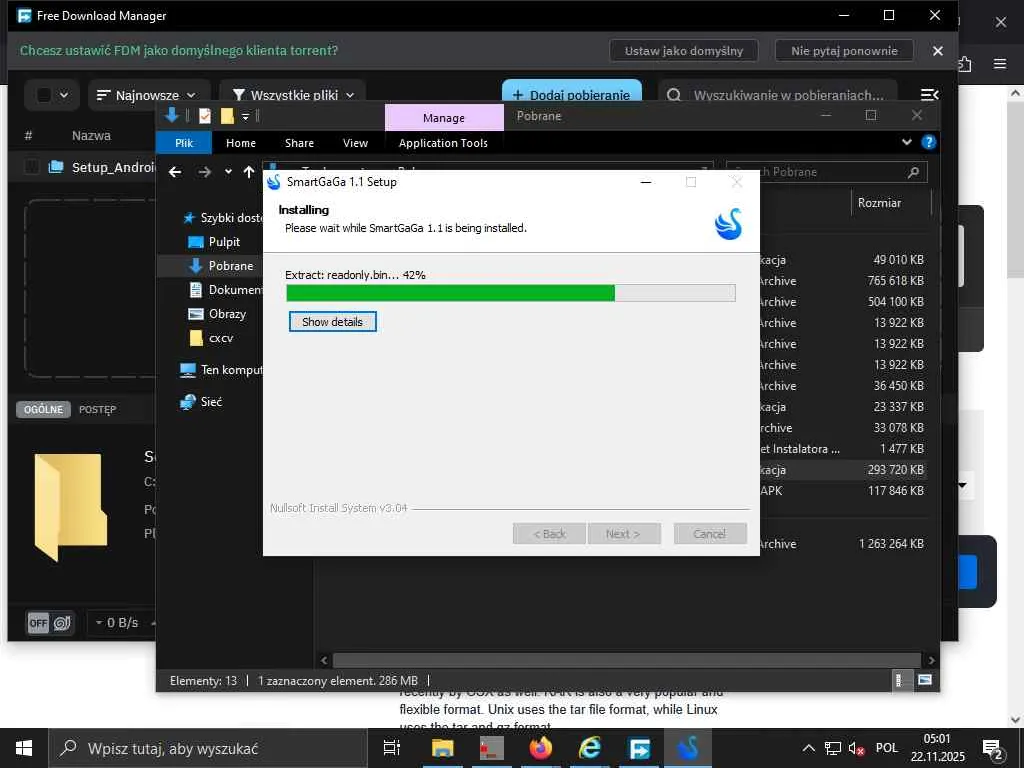This screenshot has width=1024, height=768.
Task: Open the Application Tools ribbon tab
Action: [443, 143]
